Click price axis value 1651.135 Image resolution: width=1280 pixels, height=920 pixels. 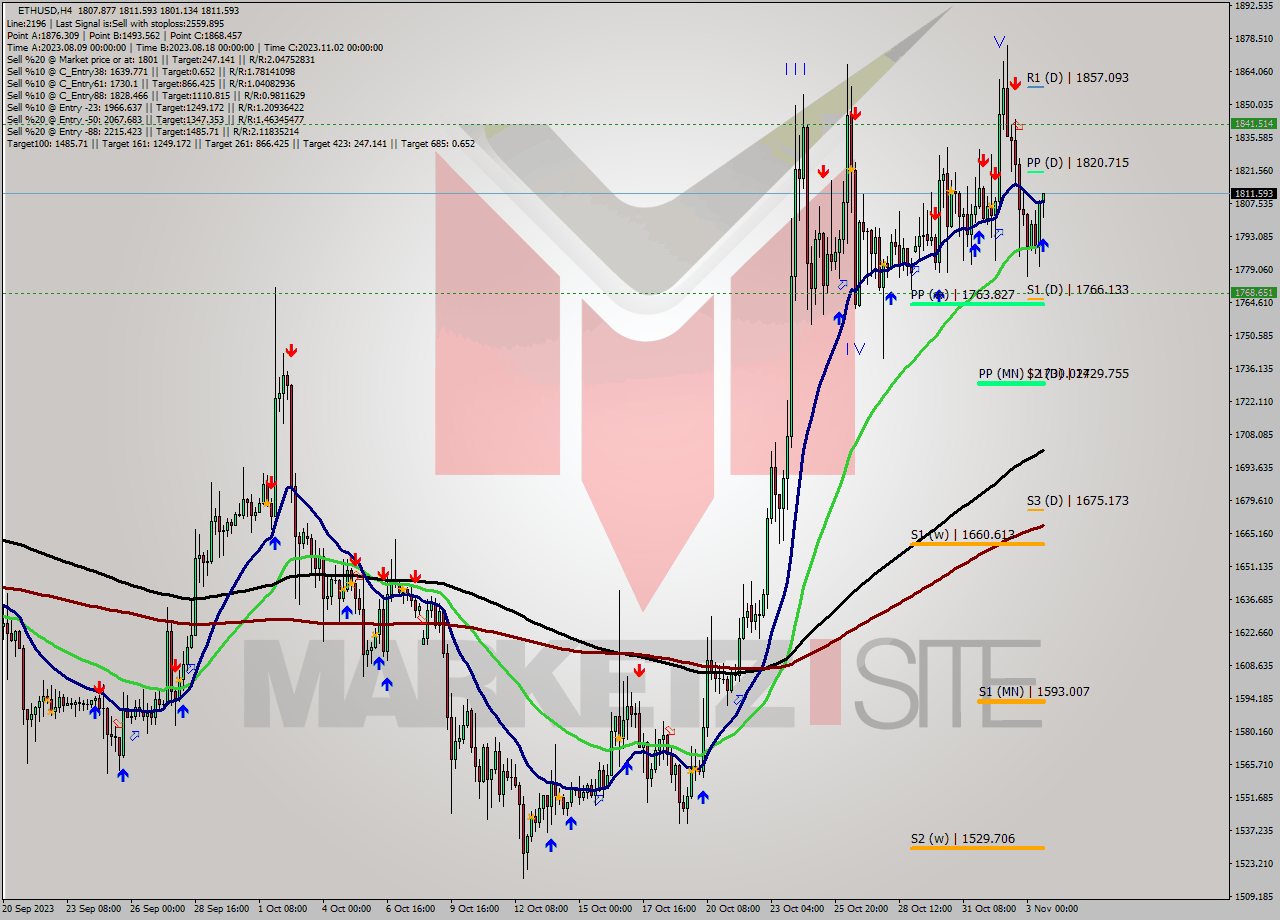(1253, 567)
